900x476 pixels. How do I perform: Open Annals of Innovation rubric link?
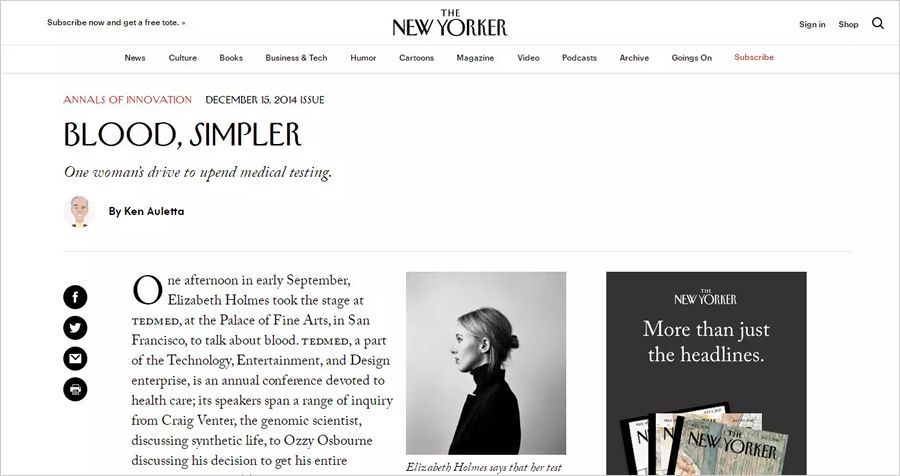[x=127, y=100]
